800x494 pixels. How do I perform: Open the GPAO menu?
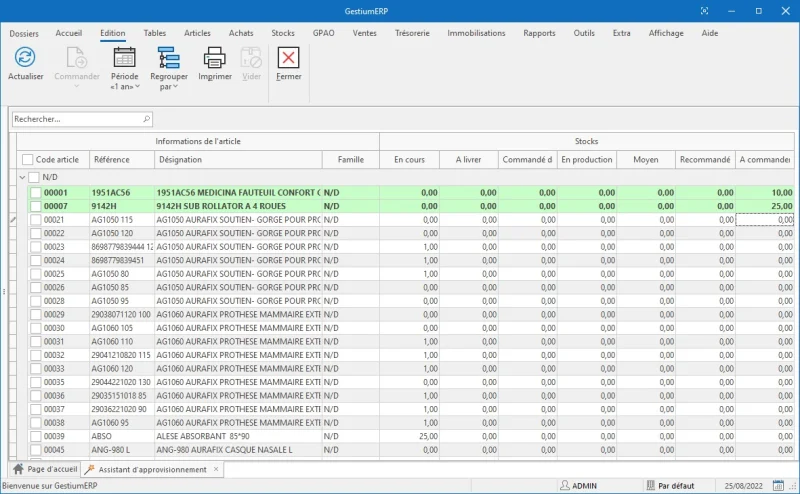[x=323, y=33]
